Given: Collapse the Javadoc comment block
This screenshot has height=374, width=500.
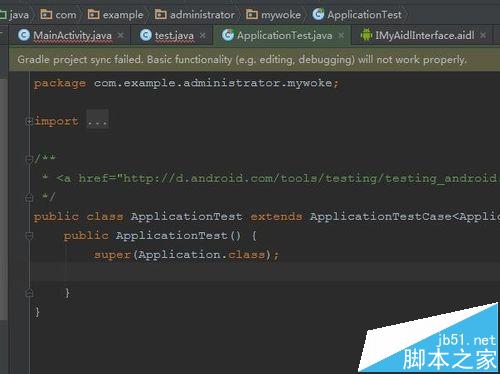Looking at the screenshot, I should (x=29, y=159).
